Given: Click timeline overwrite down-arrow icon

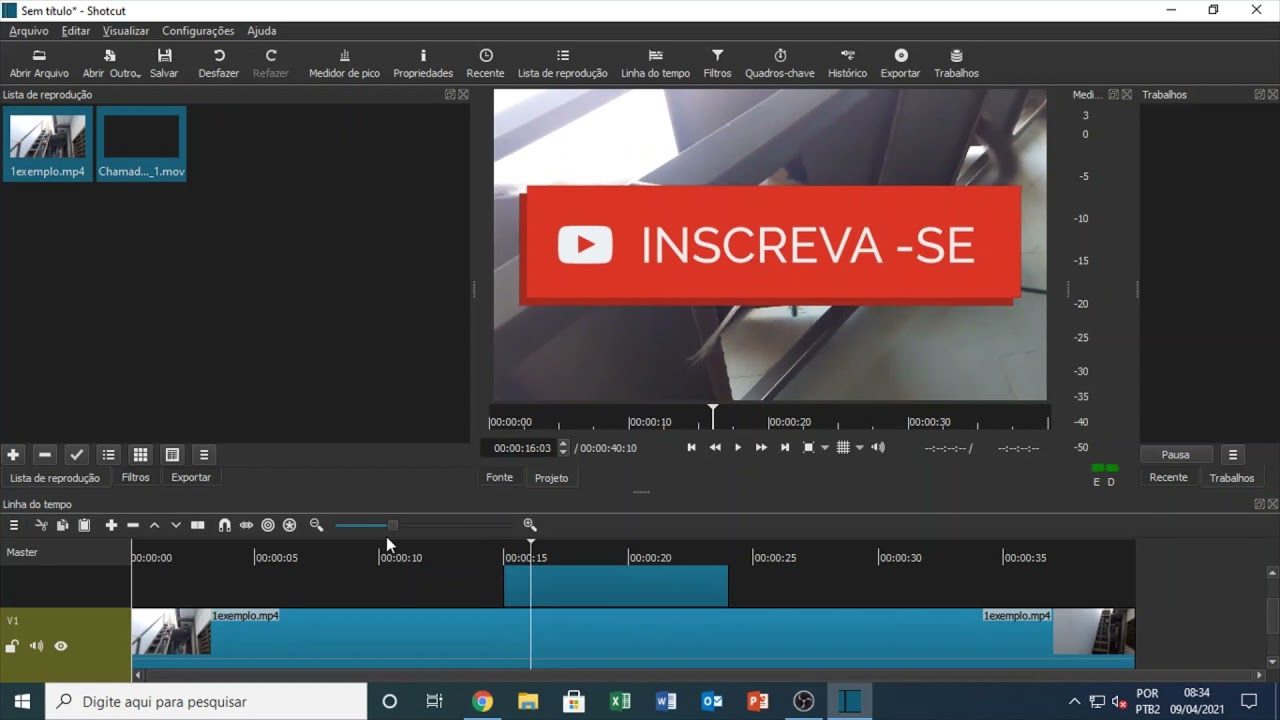Looking at the screenshot, I should coord(176,525).
